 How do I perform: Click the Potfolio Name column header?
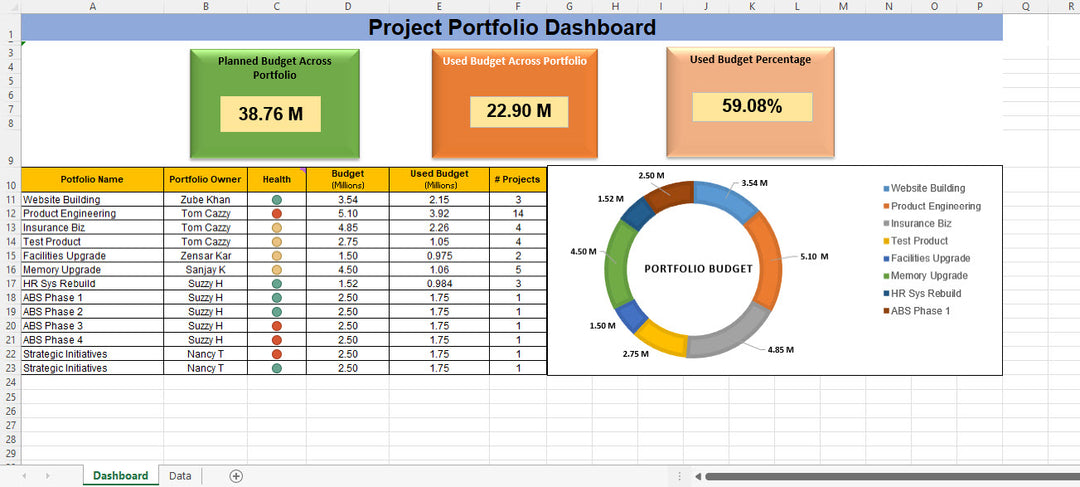click(x=92, y=180)
